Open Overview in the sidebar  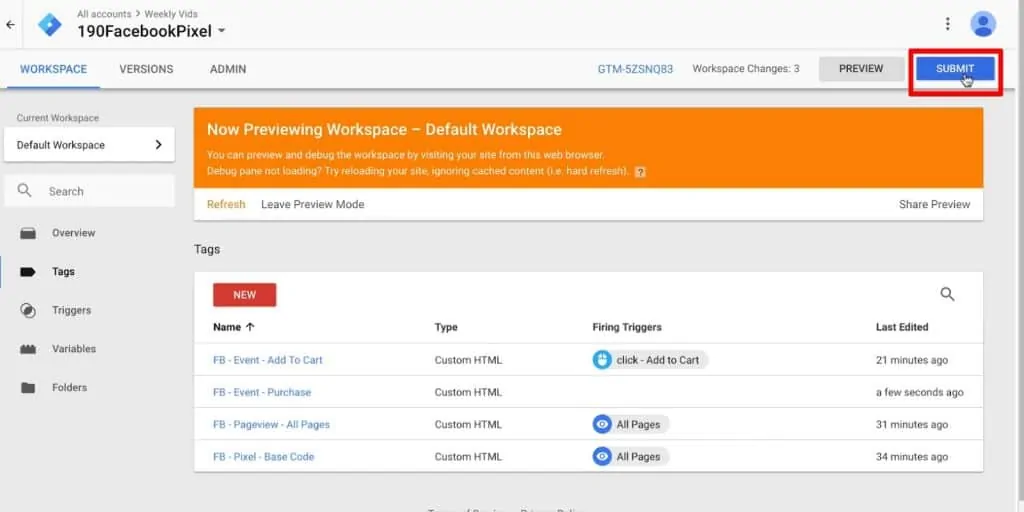point(73,233)
